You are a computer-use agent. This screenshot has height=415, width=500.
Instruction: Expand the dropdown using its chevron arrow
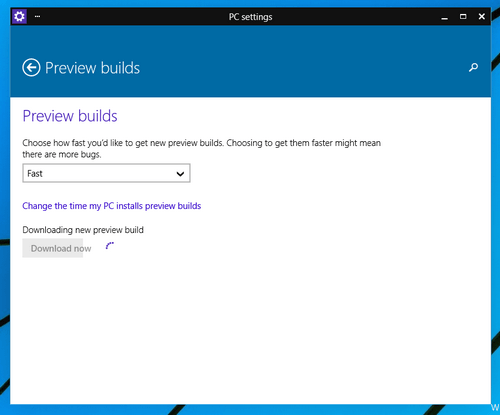pyautogui.click(x=180, y=174)
